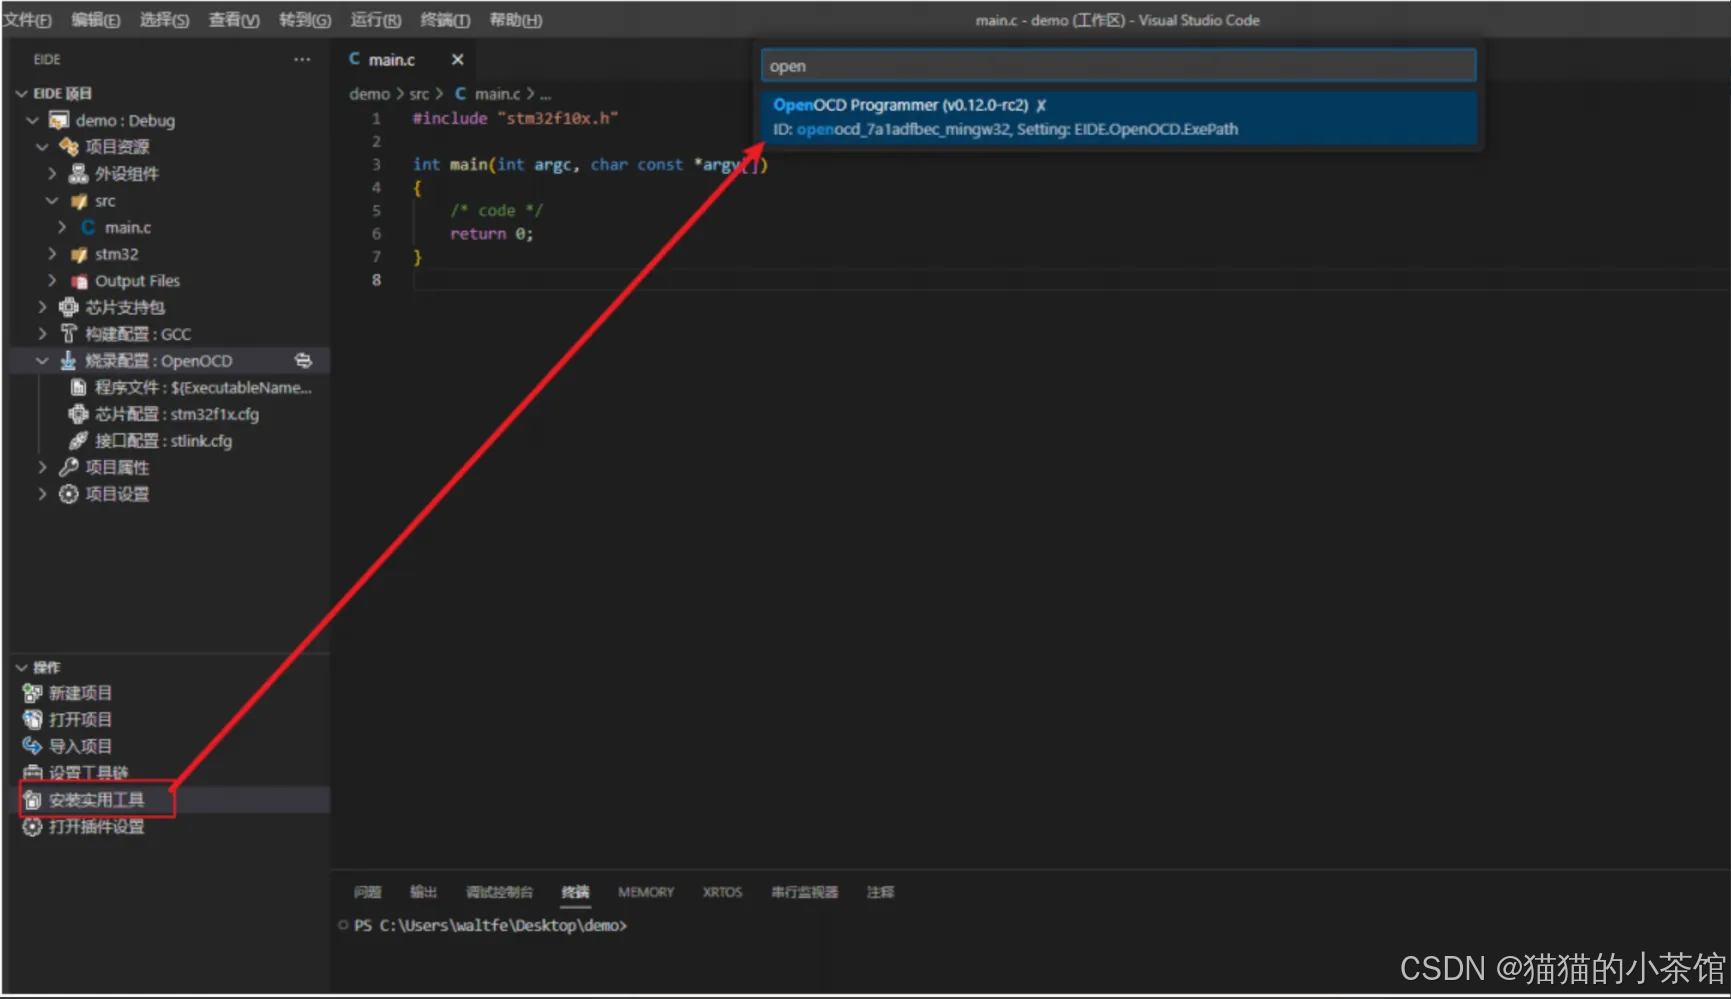Image resolution: width=1731 pixels, height=999 pixels.
Task: Open the 查看(V) menu
Action: point(234,20)
